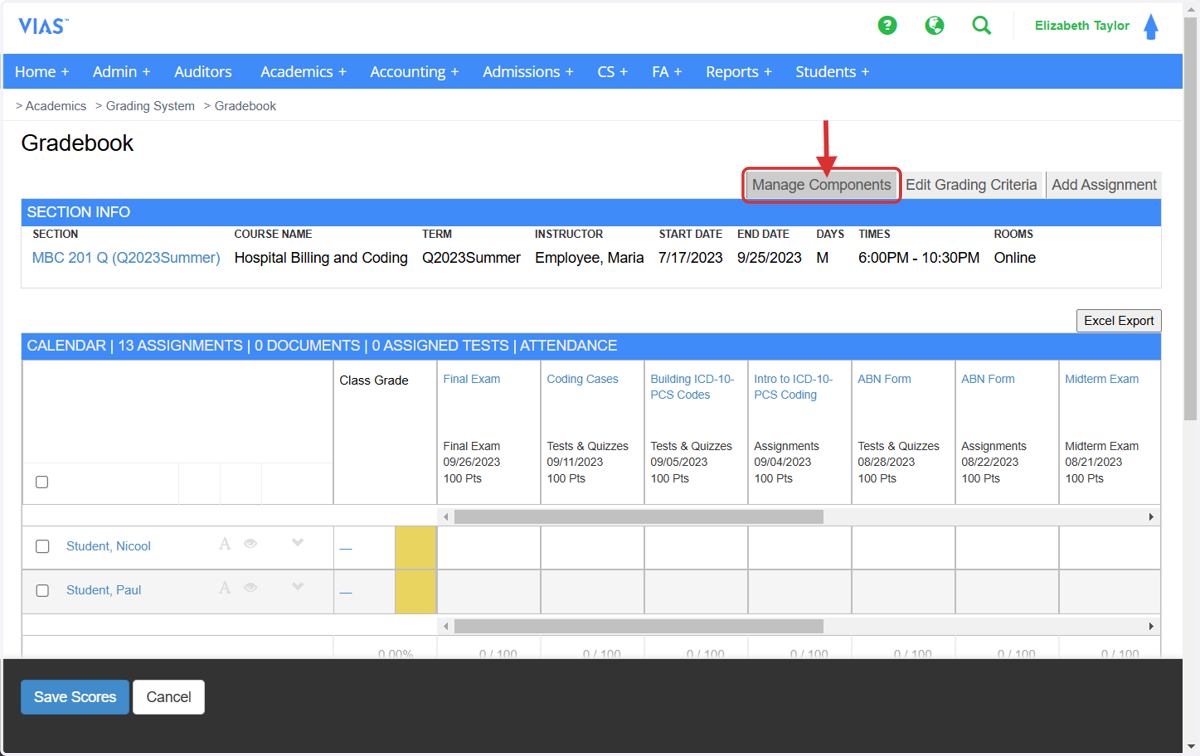Click the CALENDAR | 13 ASSIGNMENTS header bar

coord(591,346)
